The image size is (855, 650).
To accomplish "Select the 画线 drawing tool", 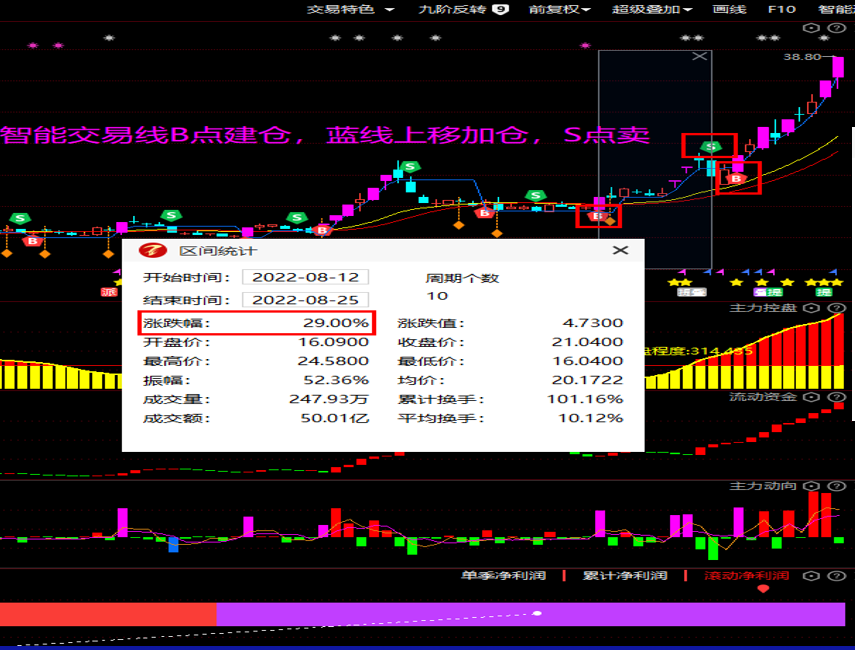I will tap(729, 9).
